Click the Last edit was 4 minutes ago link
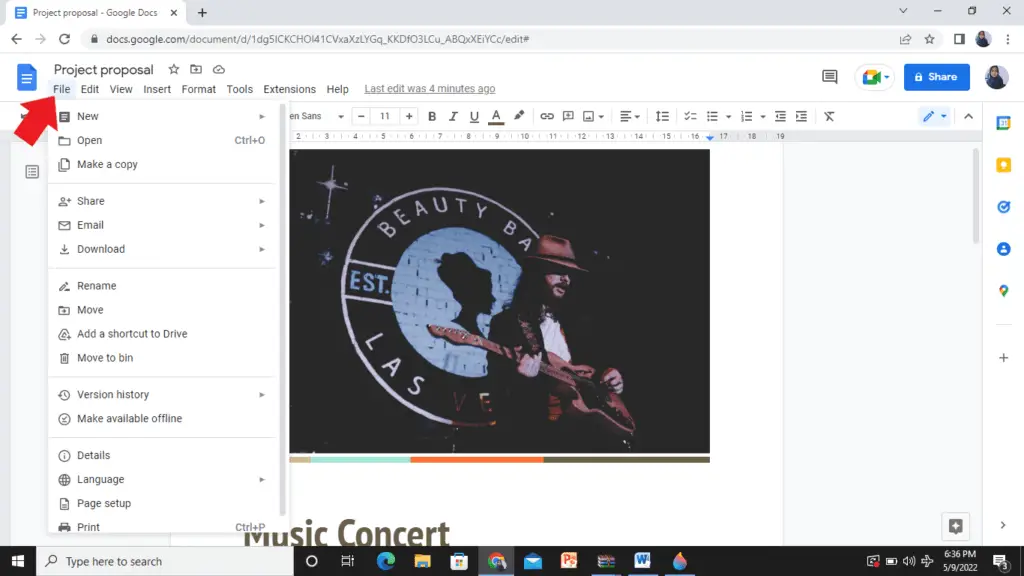Screen dimensions: 1024x576 click(430, 88)
